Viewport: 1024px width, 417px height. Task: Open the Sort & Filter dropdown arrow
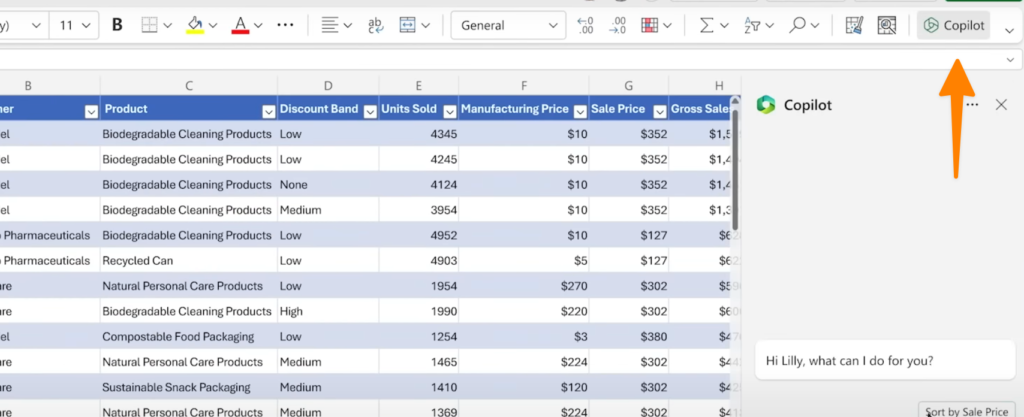tap(769, 25)
